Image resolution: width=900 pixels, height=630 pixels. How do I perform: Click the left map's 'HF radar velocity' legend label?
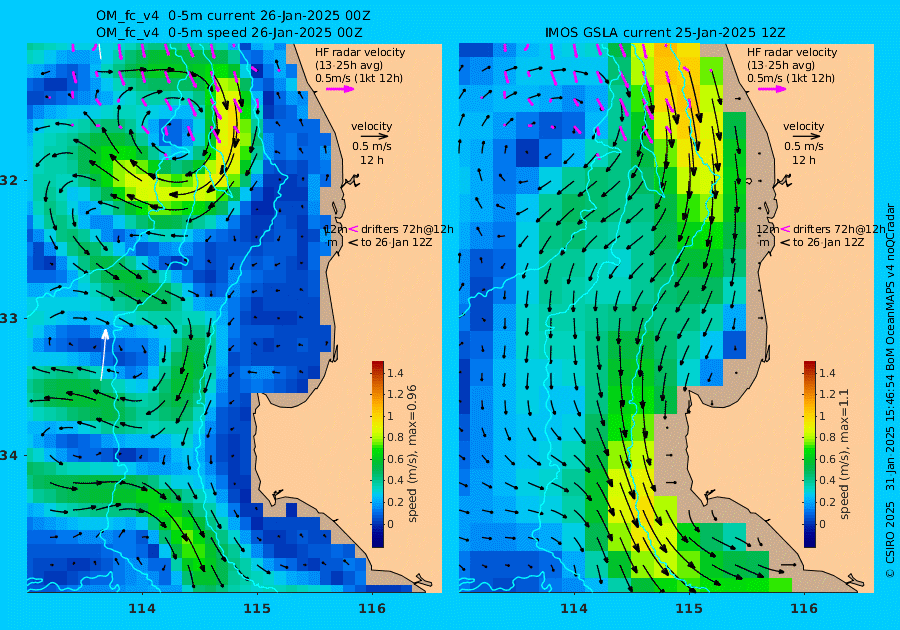[360, 52]
